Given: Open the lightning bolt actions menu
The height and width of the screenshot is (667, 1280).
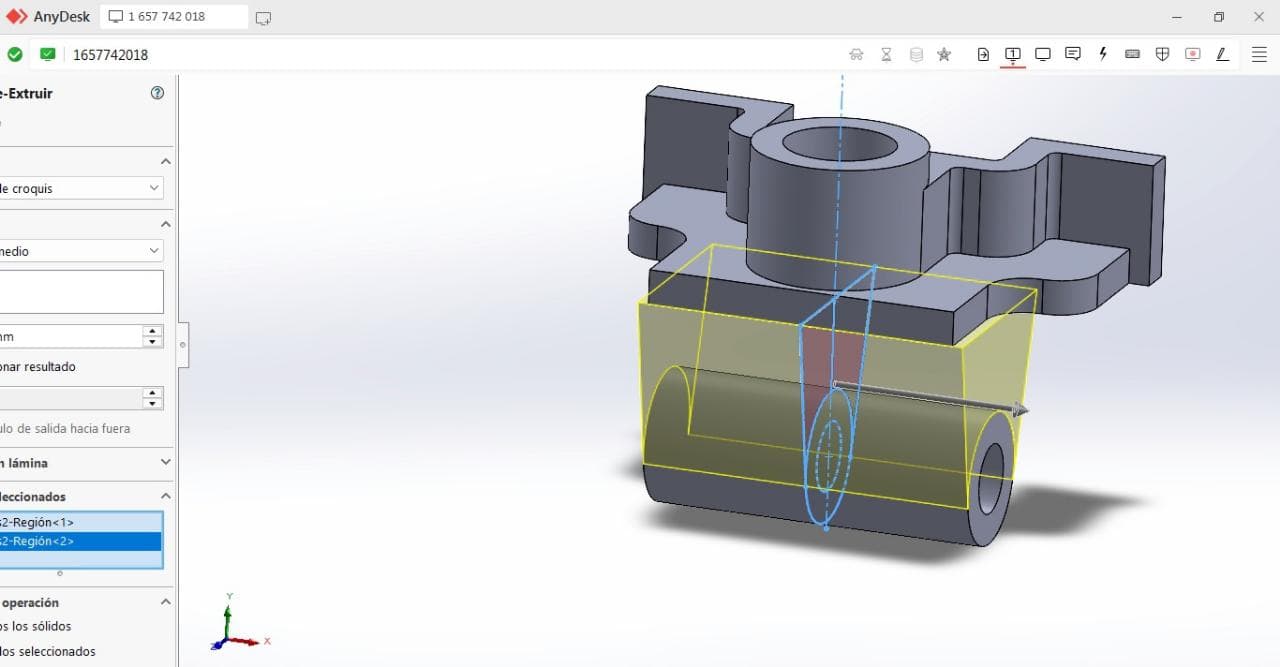Looking at the screenshot, I should (1103, 55).
